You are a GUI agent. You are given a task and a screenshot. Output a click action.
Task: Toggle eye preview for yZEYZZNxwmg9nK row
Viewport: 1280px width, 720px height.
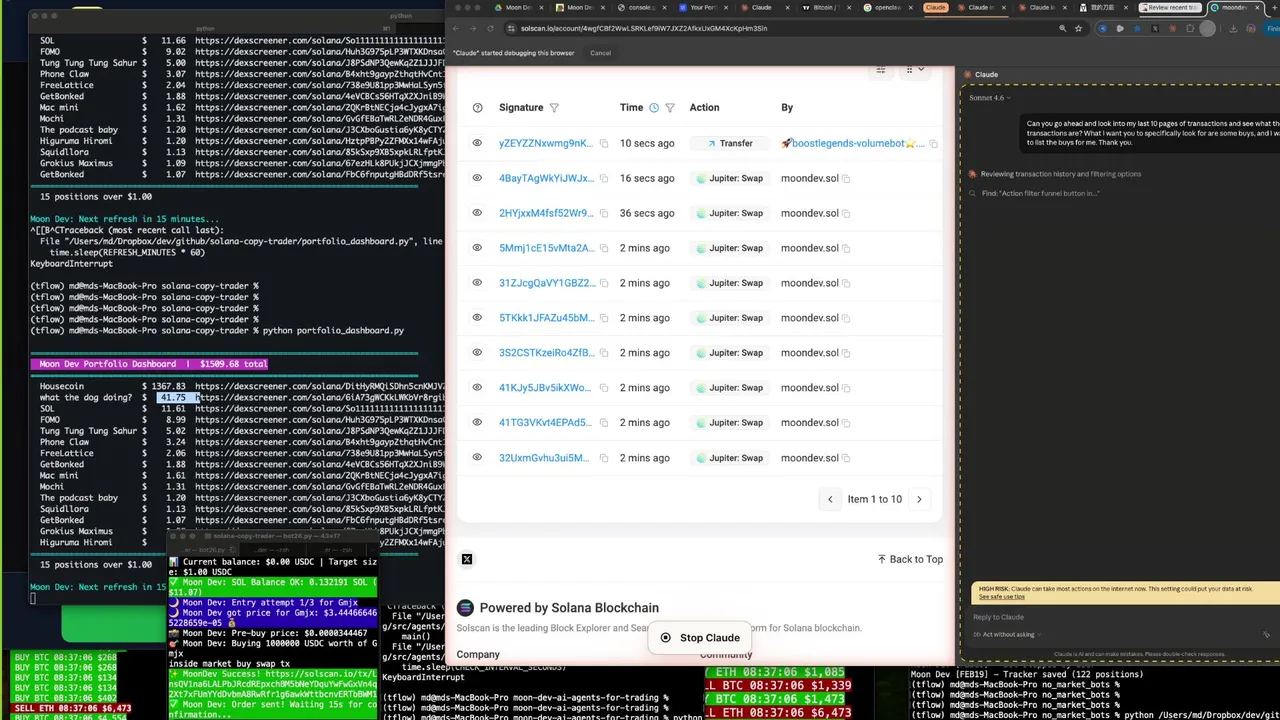[477, 144]
